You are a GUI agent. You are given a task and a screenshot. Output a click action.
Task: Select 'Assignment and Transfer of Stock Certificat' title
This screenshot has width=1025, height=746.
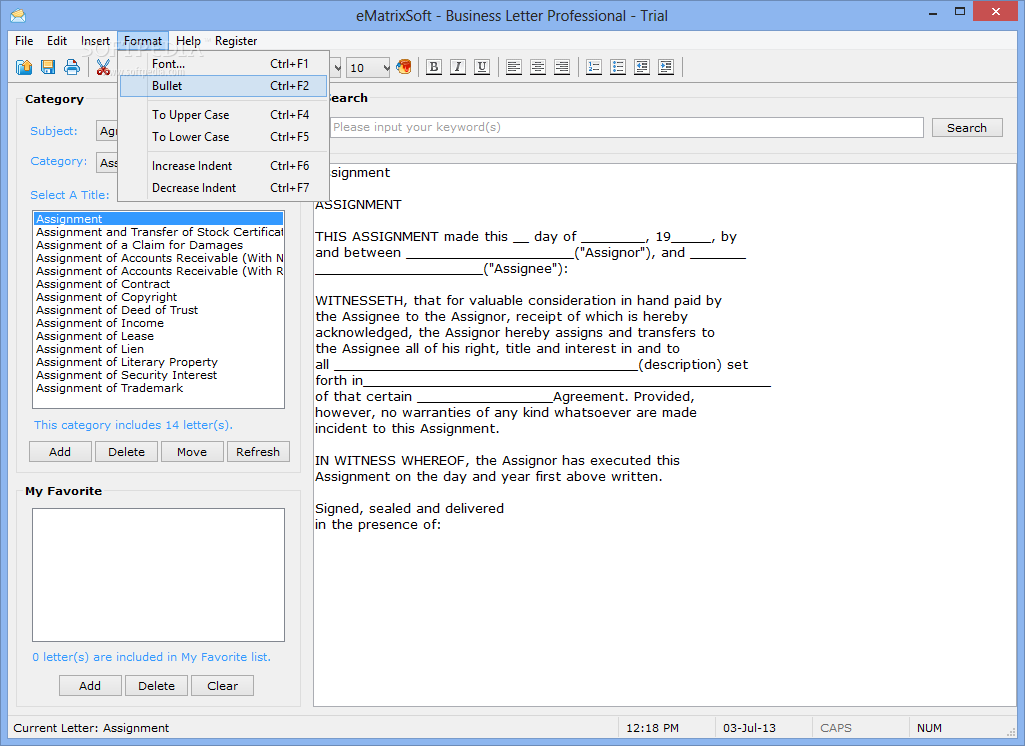159,232
